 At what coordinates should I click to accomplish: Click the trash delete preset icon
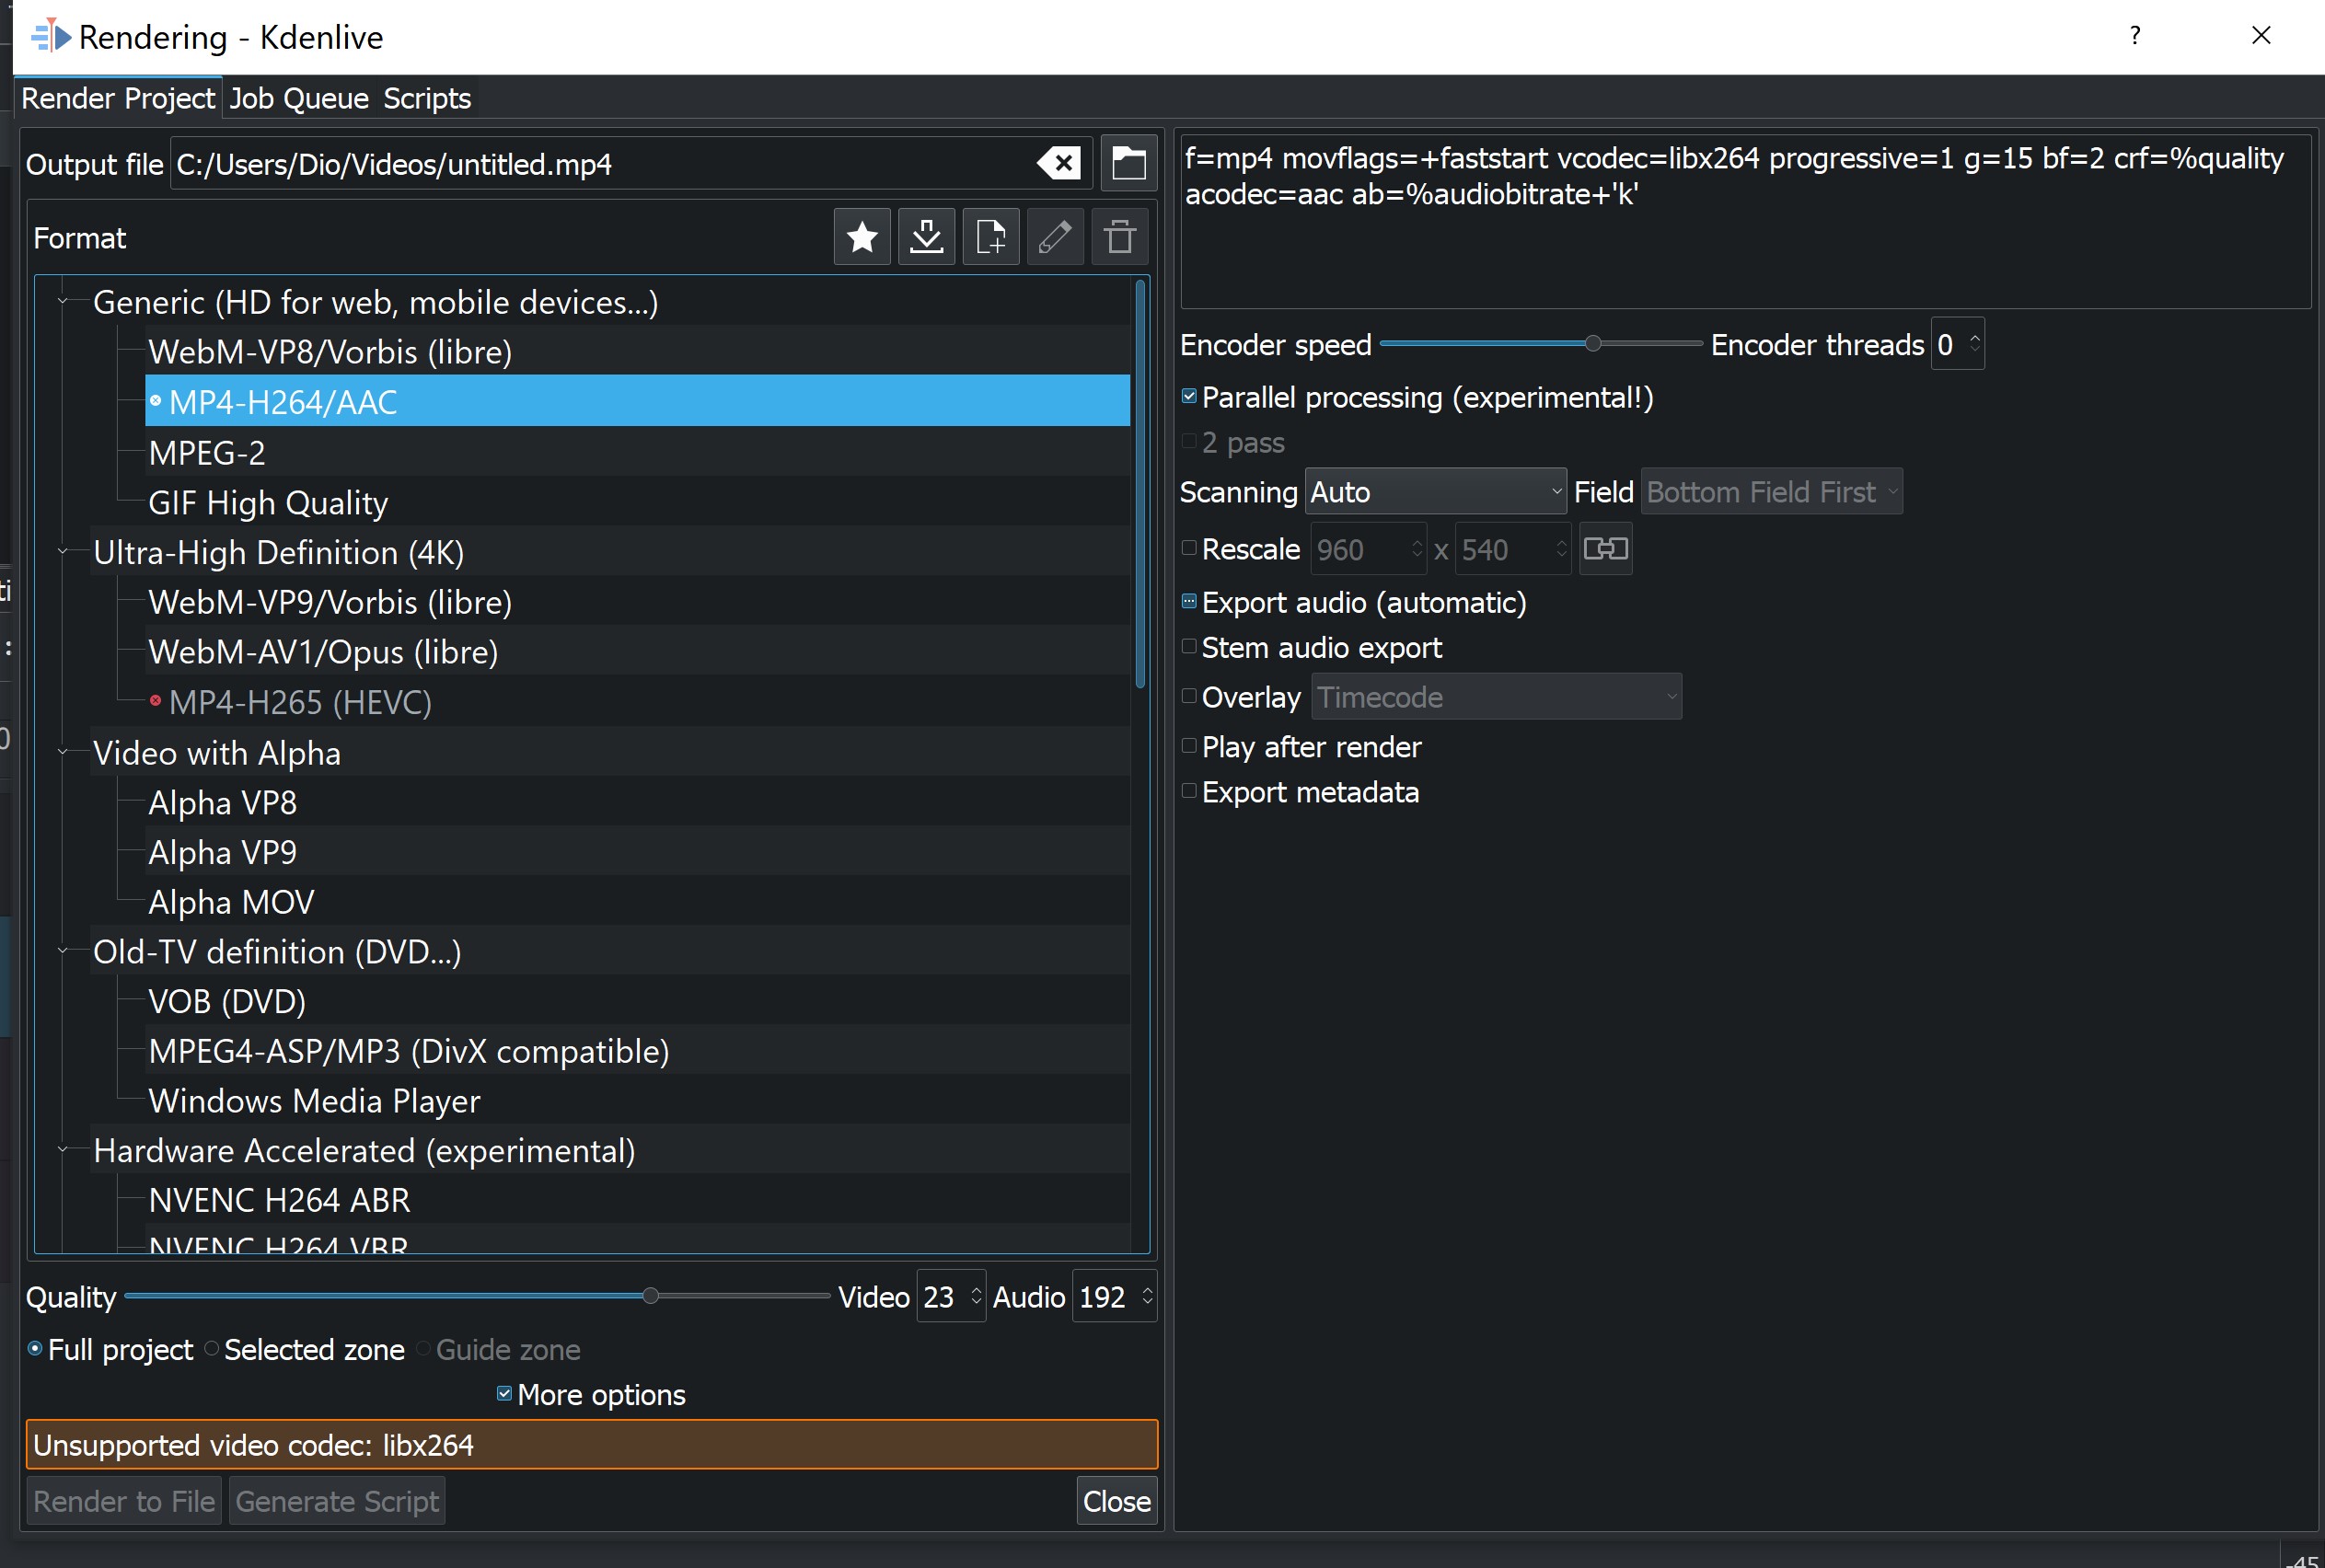(x=1120, y=238)
